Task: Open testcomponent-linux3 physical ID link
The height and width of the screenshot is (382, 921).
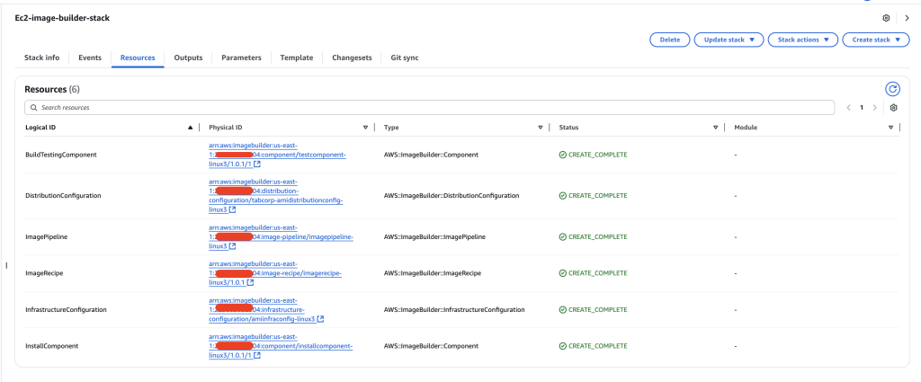Action: pyautogui.click(x=277, y=155)
